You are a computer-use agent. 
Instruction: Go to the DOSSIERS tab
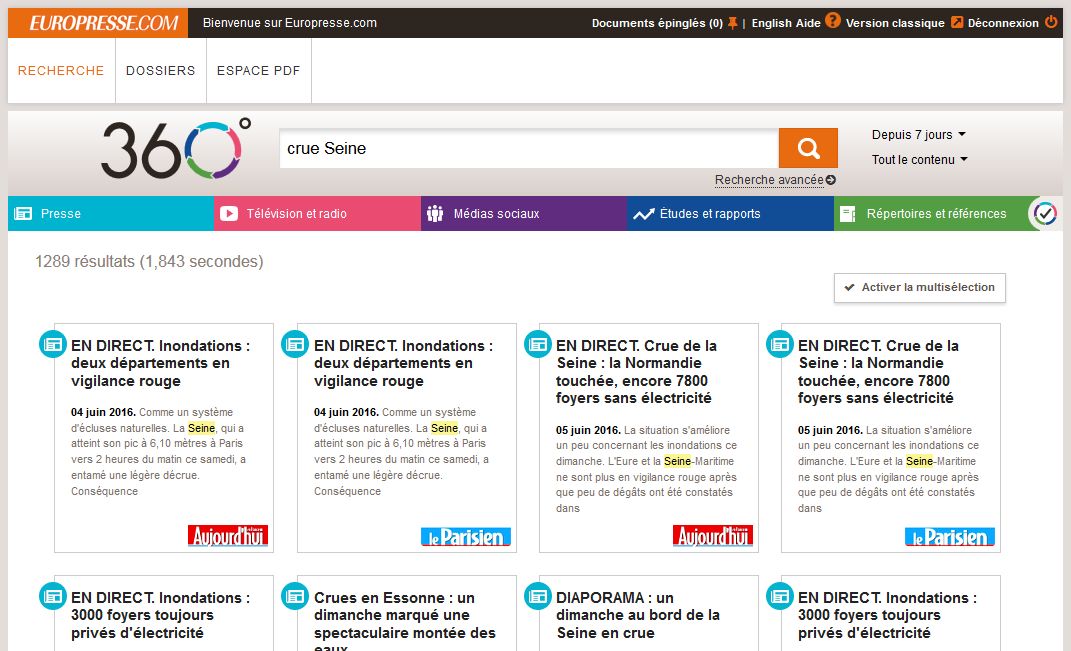[161, 70]
